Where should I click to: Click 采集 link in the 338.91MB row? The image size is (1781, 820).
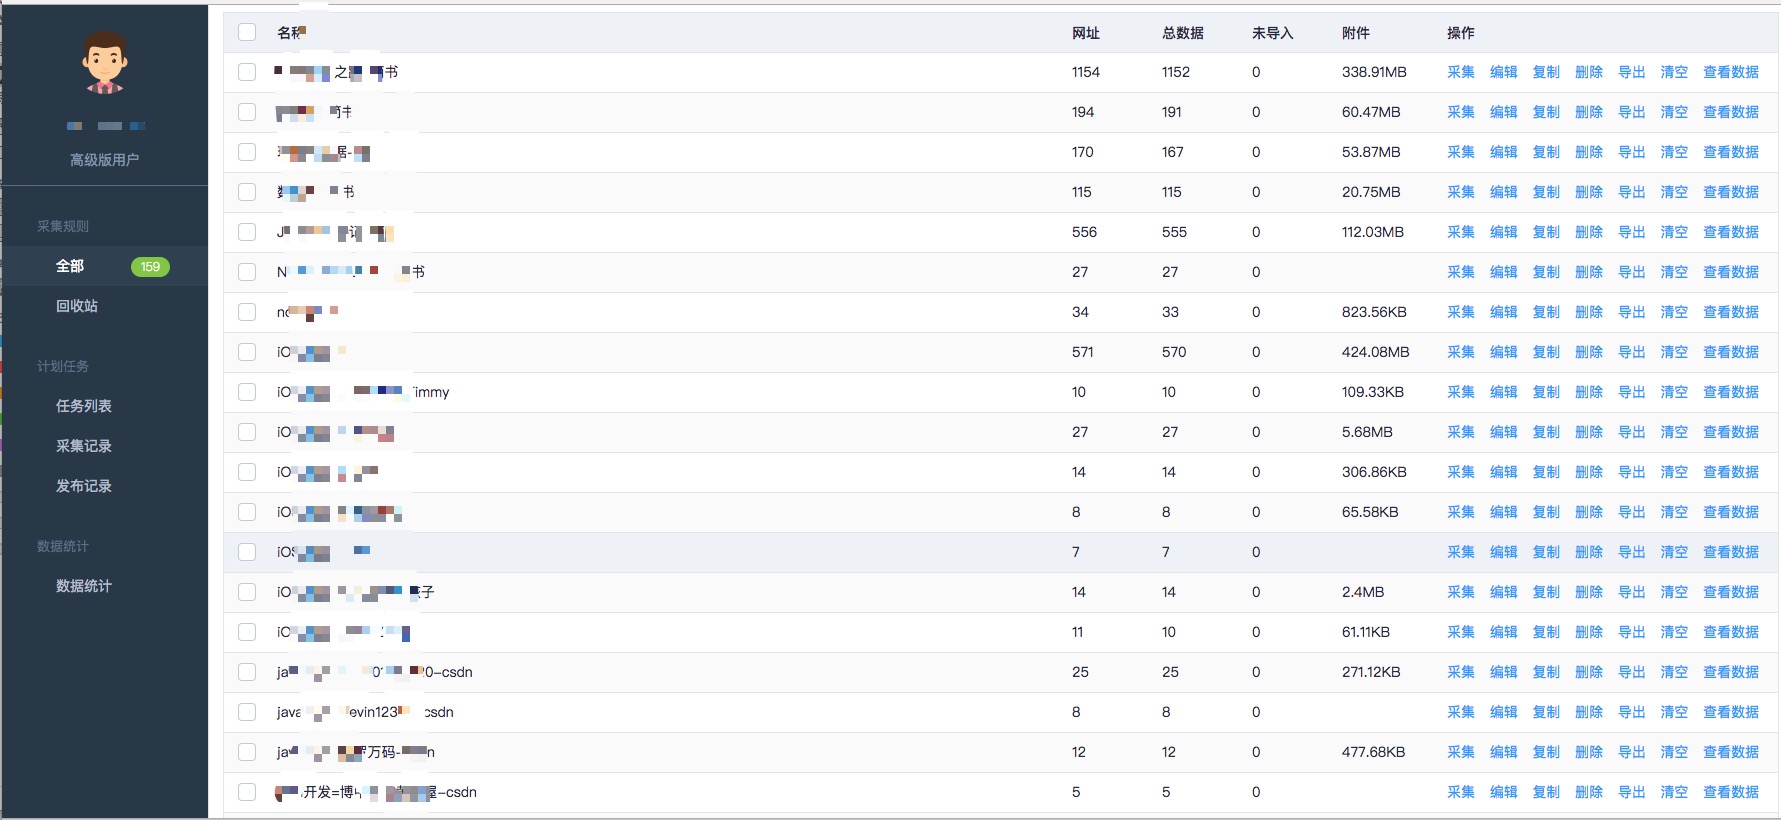tap(1460, 72)
